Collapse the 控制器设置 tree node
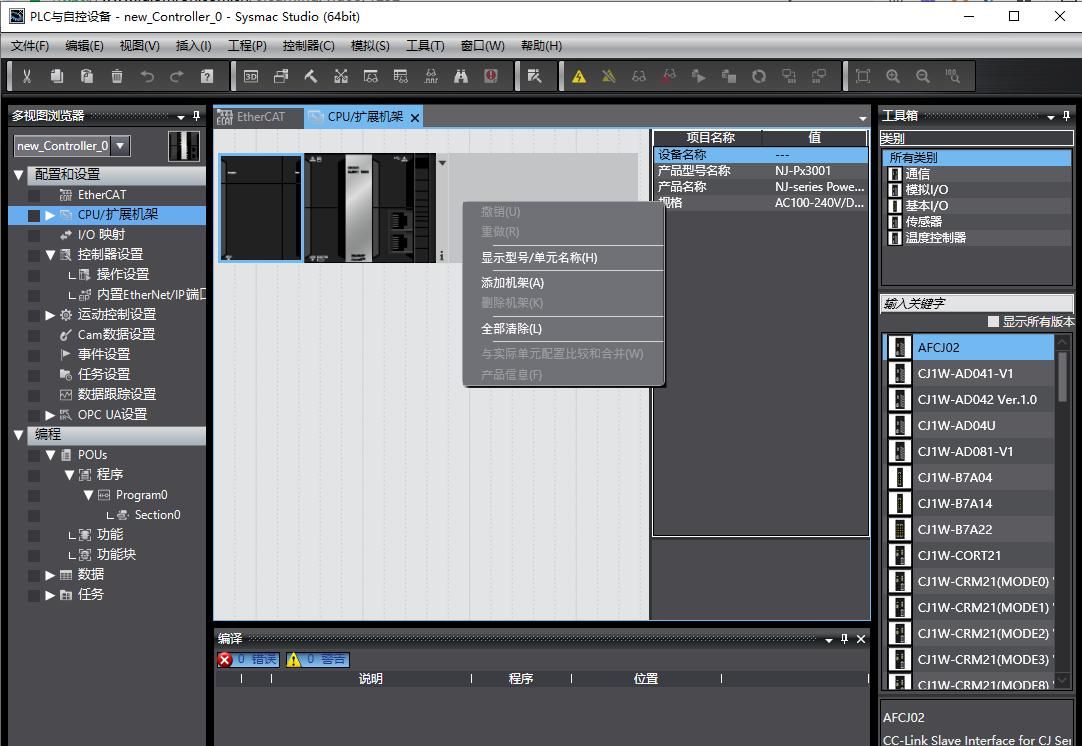This screenshot has height=746, width=1082. [51, 255]
